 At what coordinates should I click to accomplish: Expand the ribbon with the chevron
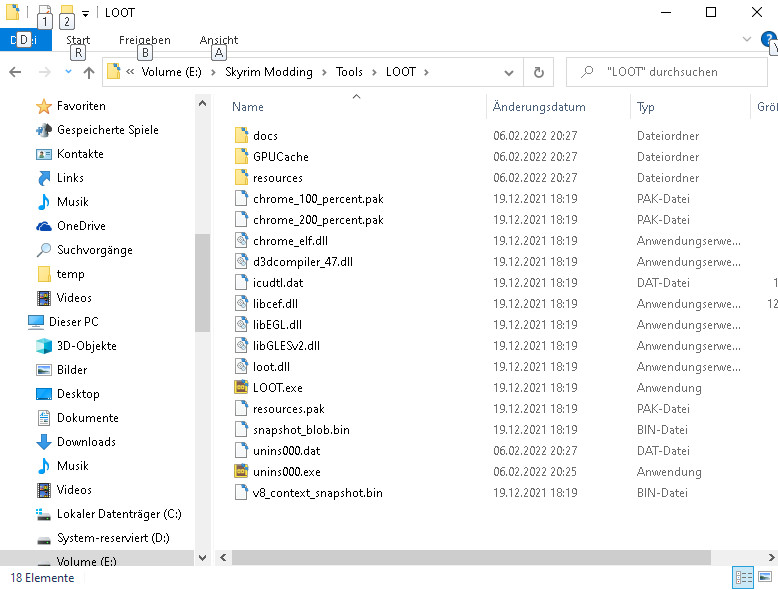747,39
